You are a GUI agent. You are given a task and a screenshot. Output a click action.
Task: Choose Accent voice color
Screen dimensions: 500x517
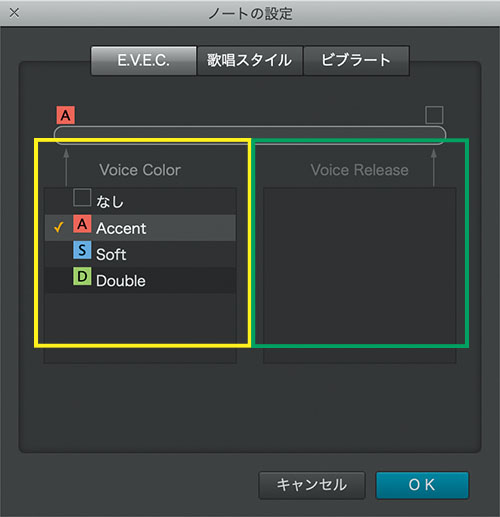(x=140, y=228)
